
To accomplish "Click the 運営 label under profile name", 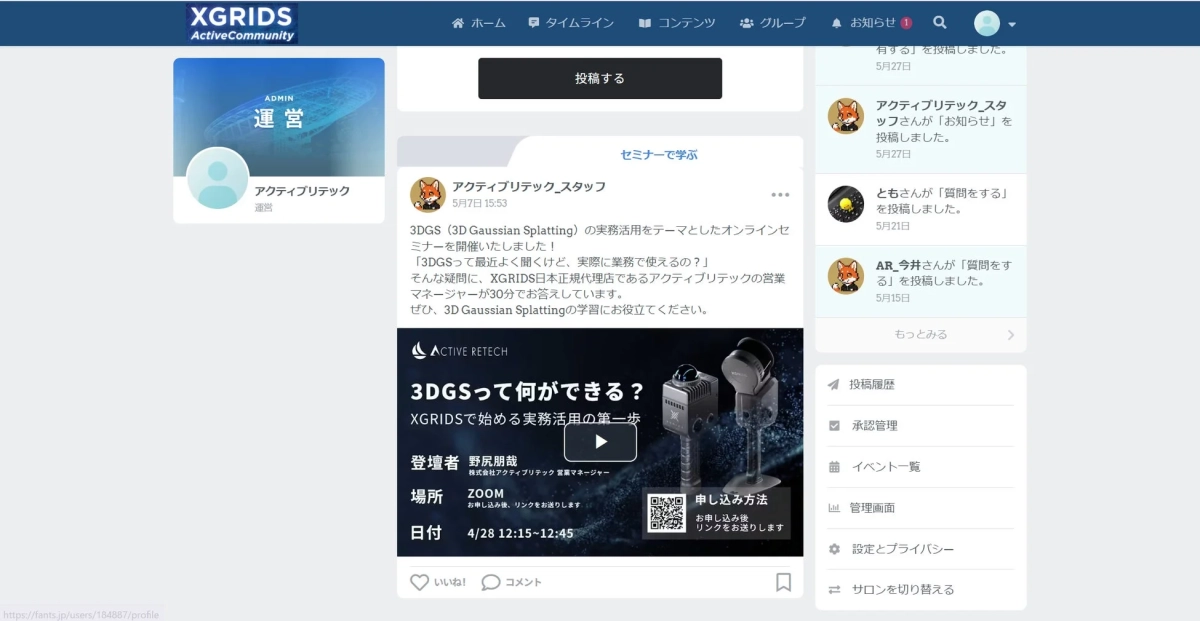I will coord(263,208).
